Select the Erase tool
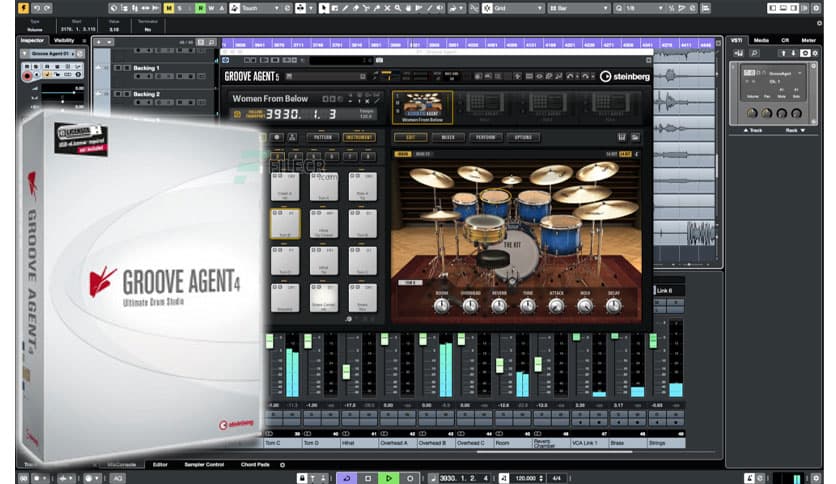The height and width of the screenshot is (484, 836). pyautogui.click(x=356, y=8)
